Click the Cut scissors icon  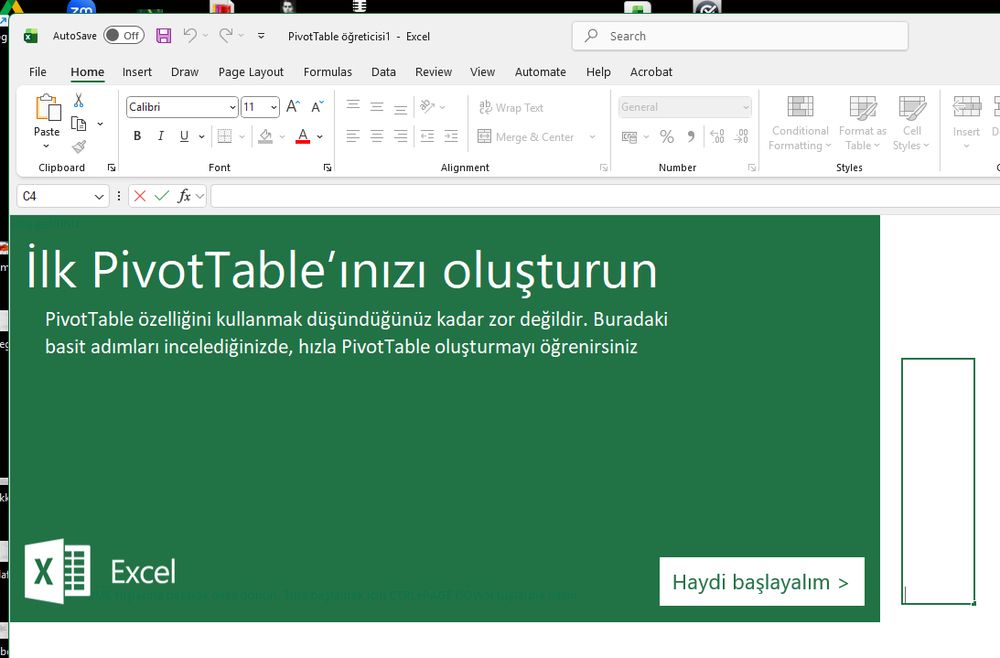(78, 101)
